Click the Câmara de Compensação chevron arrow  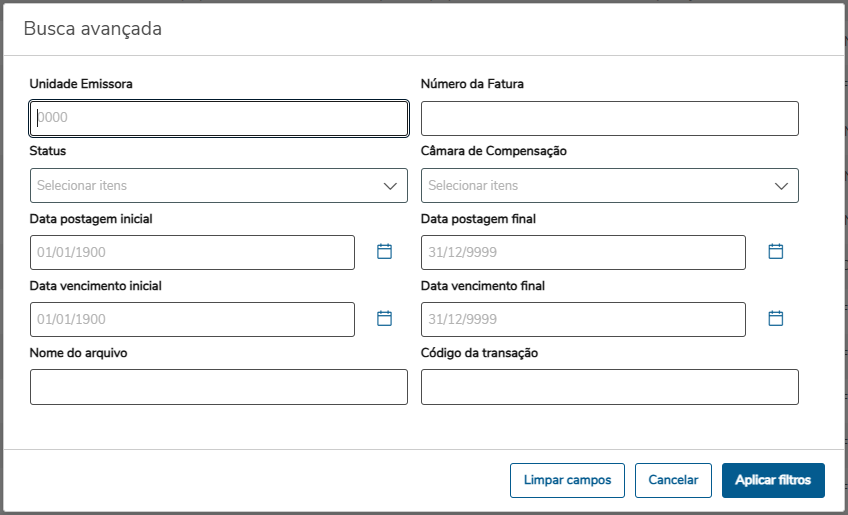point(781,186)
